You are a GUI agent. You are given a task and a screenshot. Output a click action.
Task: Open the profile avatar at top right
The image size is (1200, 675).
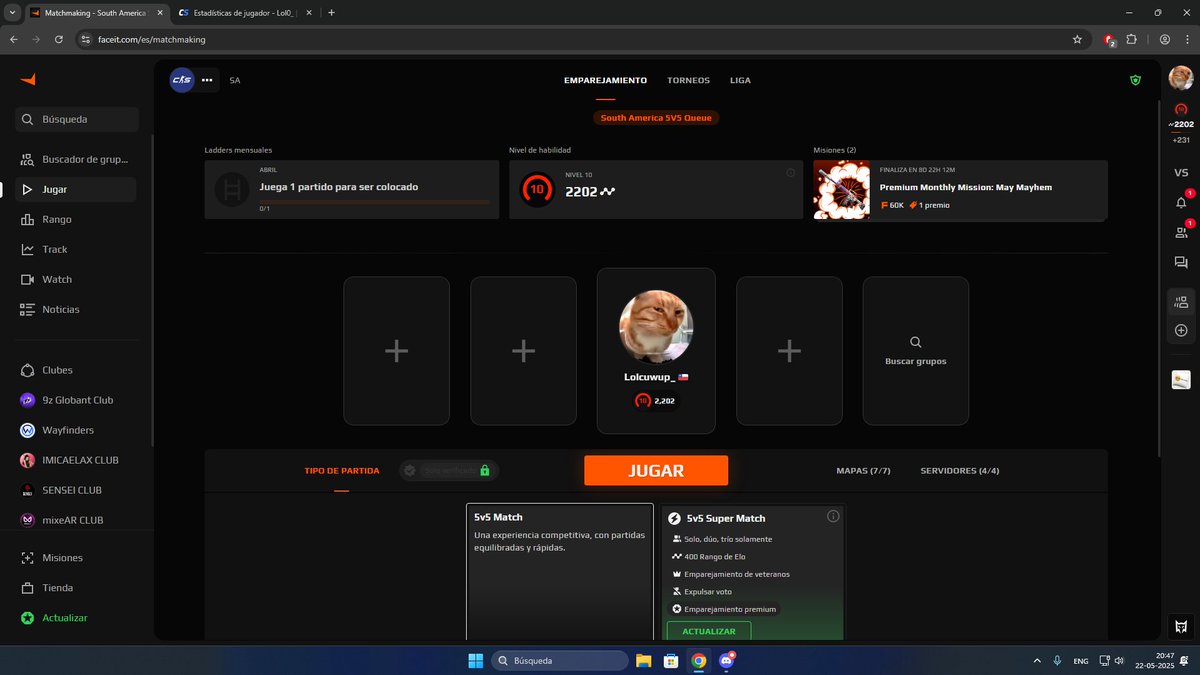pyautogui.click(x=1181, y=78)
